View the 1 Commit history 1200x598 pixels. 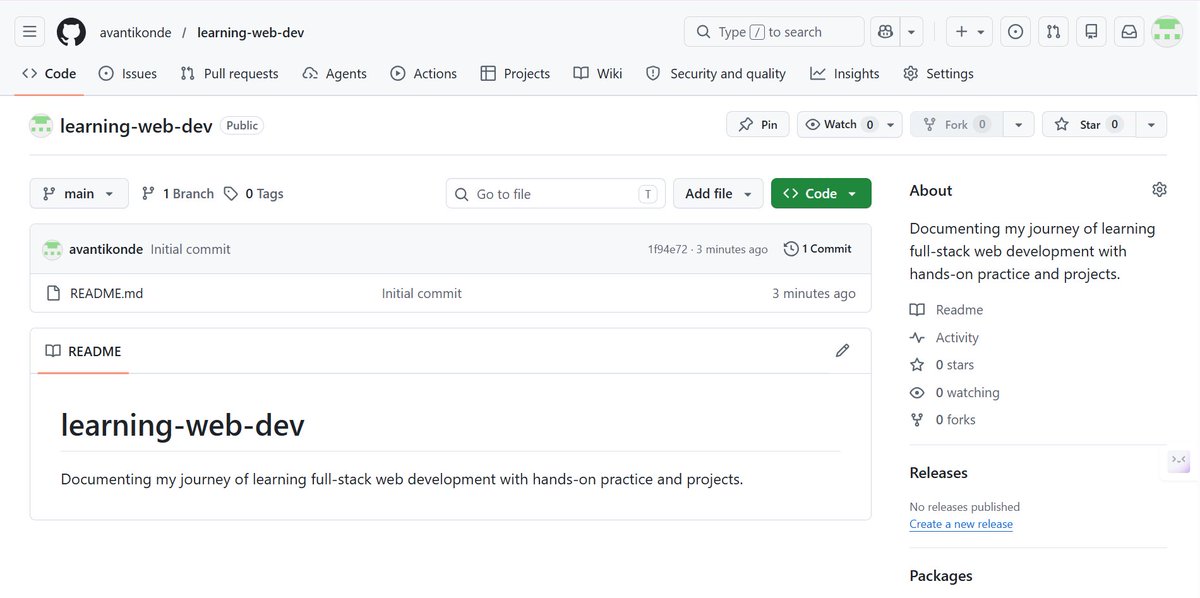(818, 249)
